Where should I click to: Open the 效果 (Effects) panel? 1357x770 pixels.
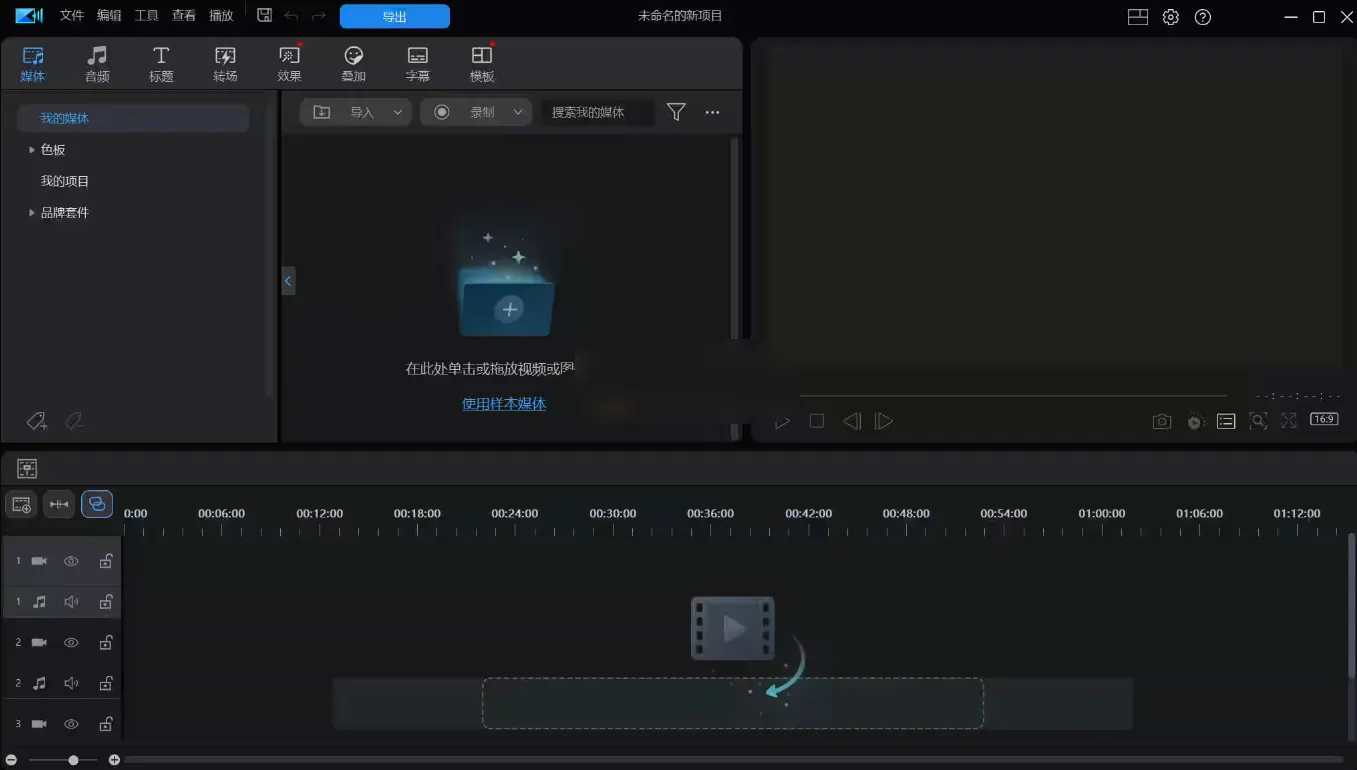tap(289, 62)
